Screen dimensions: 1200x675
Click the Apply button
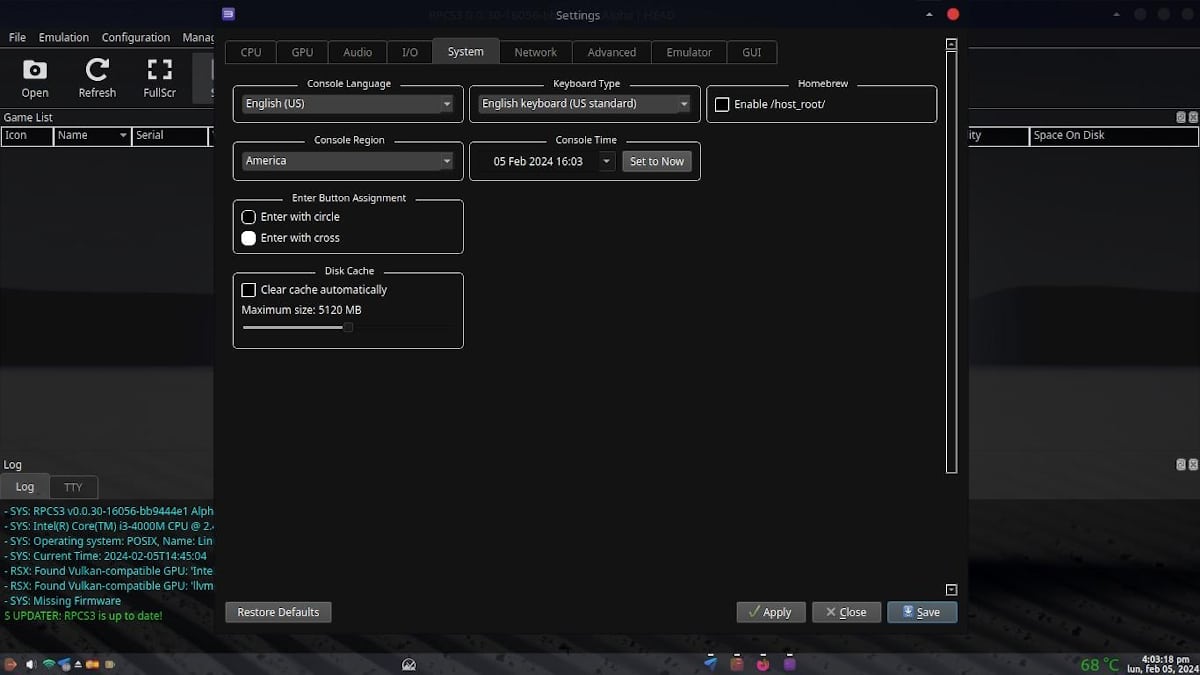click(x=769, y=612)
